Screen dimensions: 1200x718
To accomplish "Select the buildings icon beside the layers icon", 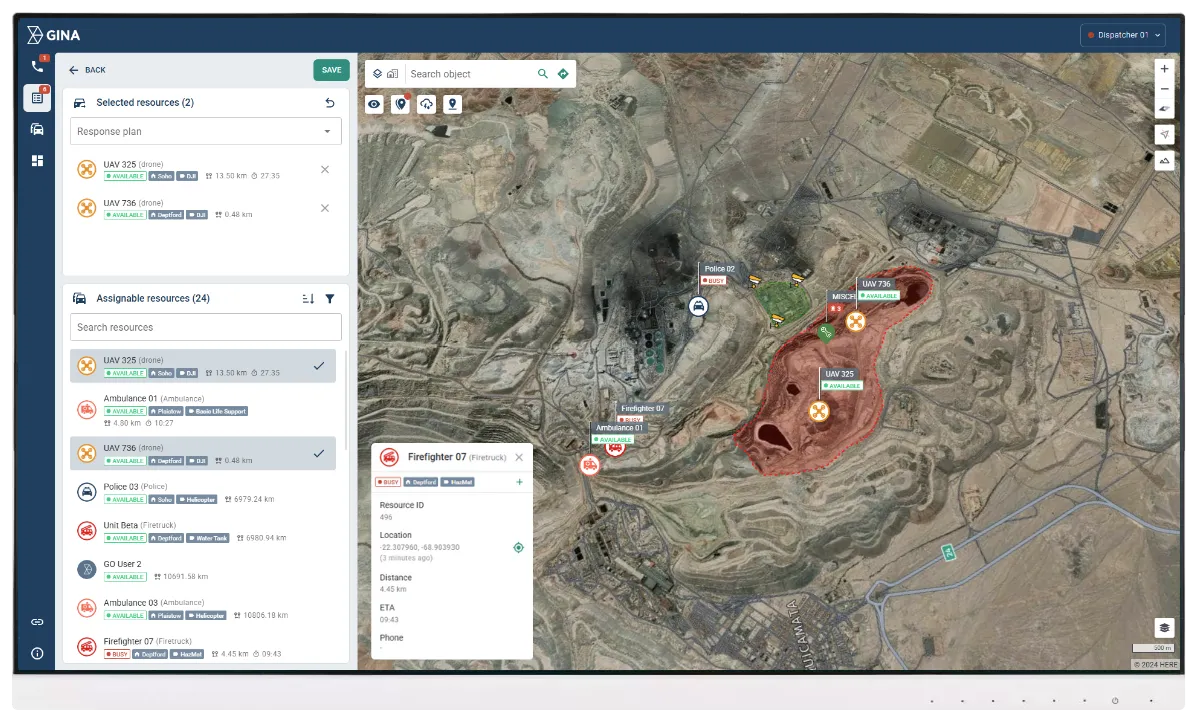I will tap(390, 73).
